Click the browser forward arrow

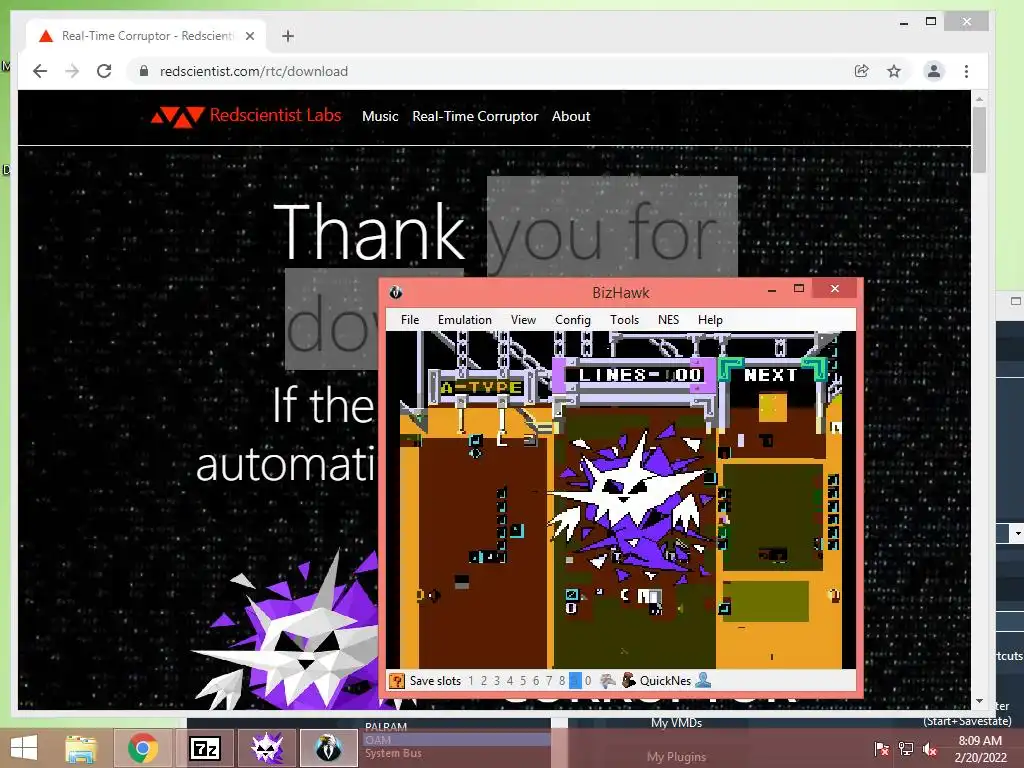click(x=72, y=71)
